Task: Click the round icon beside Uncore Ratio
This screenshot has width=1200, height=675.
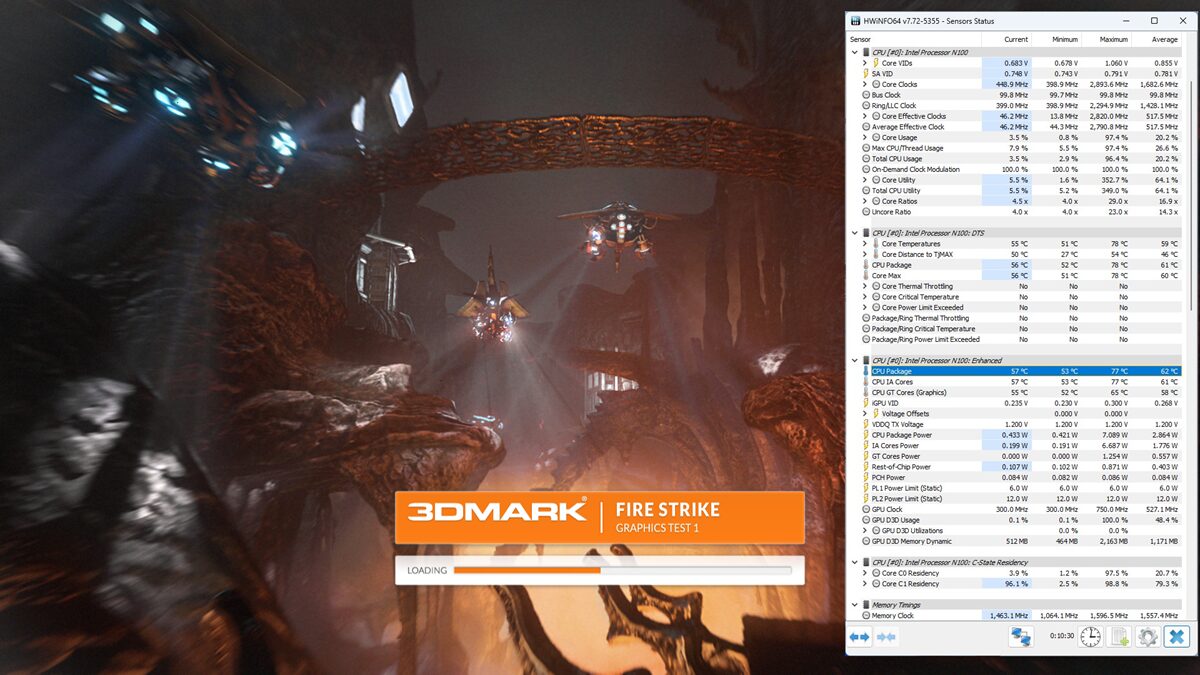Action: (x=866, y=212)
